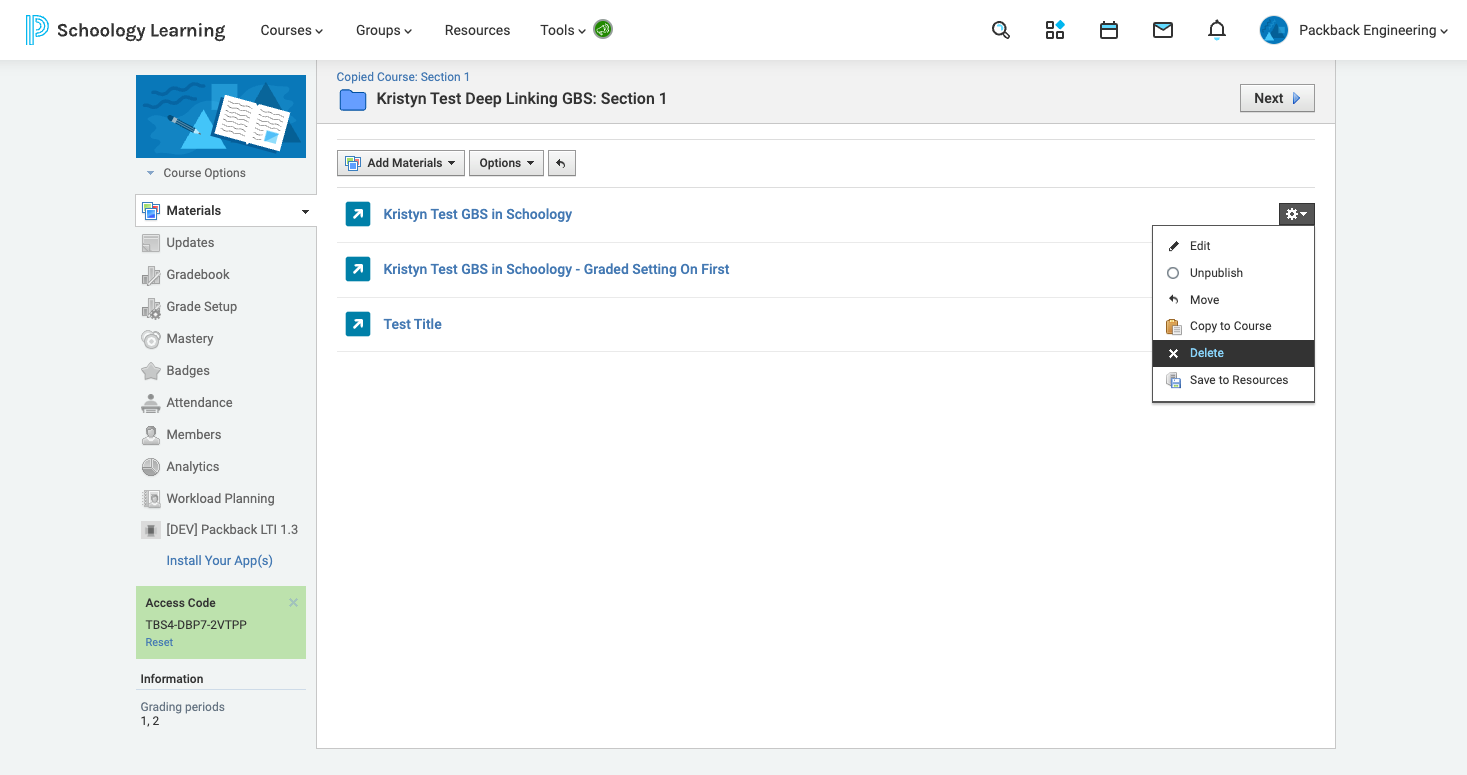The width and height of the screenshot is (1467, 775).
Task: Open the search magnifier icon
Action: coord(1000,30)
